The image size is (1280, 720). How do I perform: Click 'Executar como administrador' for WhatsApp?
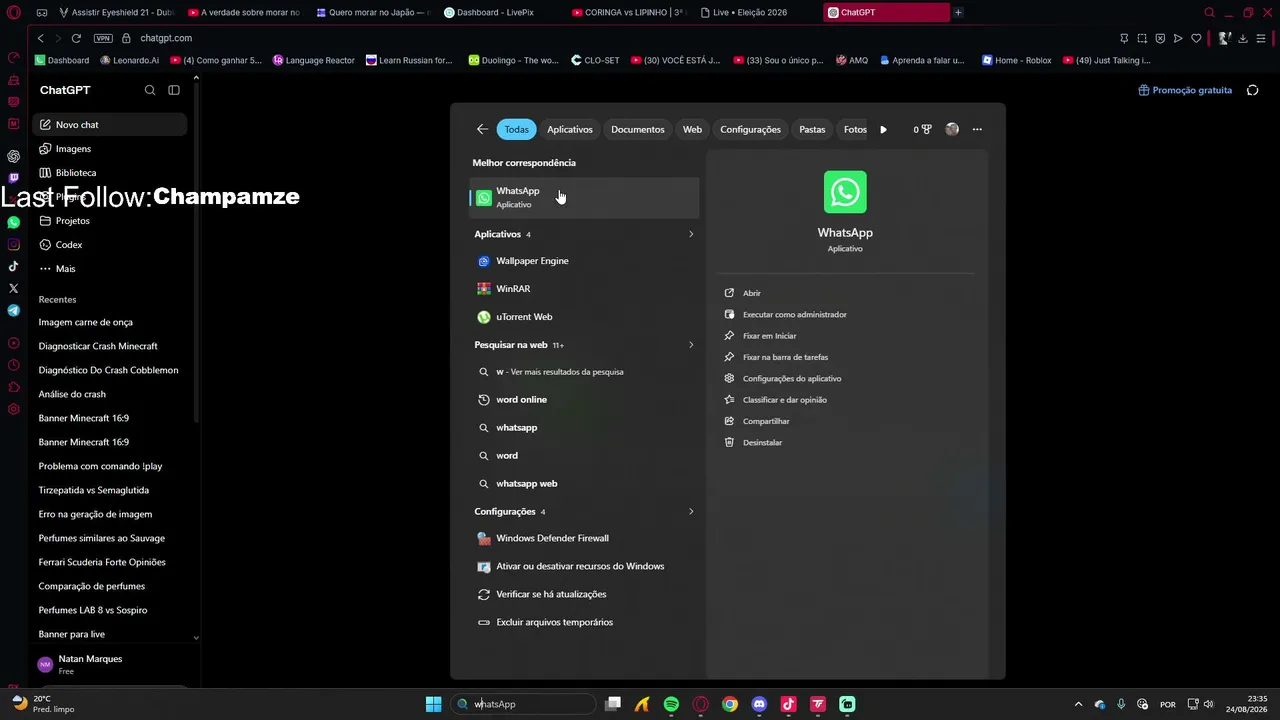pyautogui.click(x=794, y=315)
